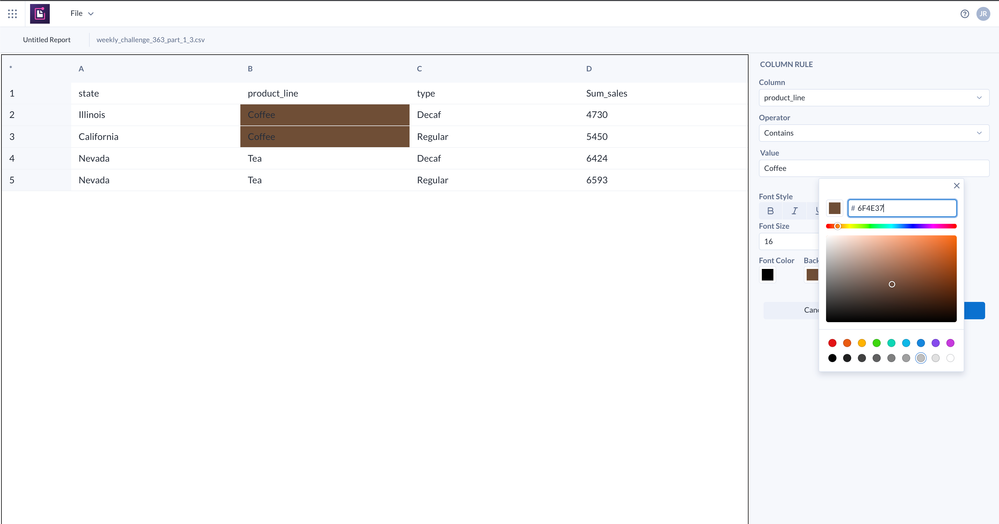Choose the yellow-amber preset color
Image resolution: width=999 pixels, height=524 pixels.
click(x=861, y=343)
